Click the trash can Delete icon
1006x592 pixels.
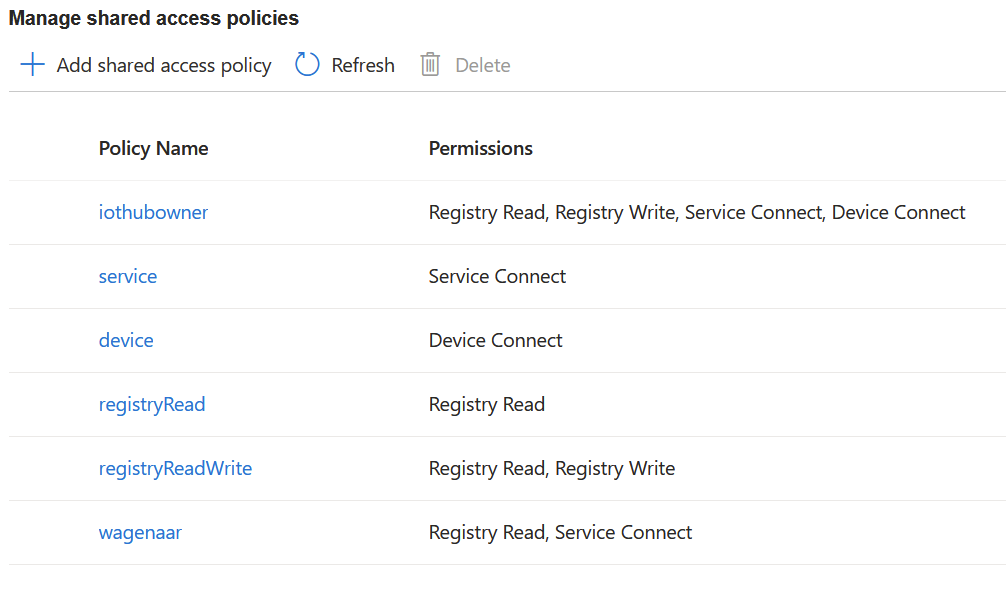pos(430,65)
